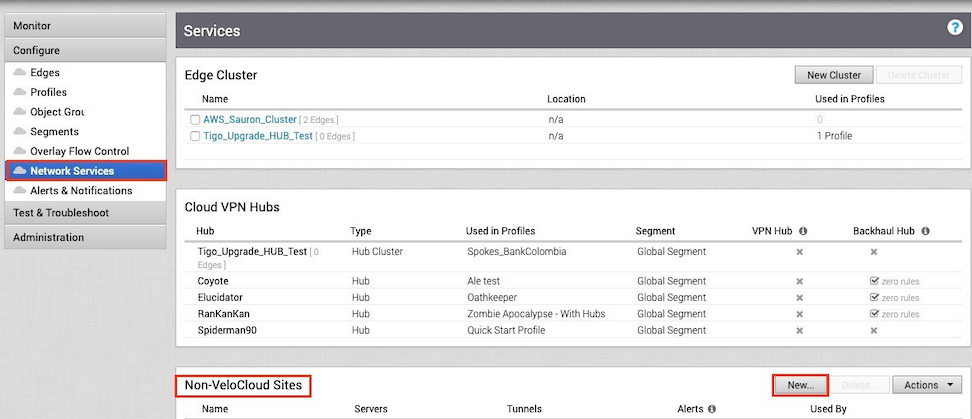Screen dimensions: 972x419
Task: Click the cloud icon beside Overlay Flow Control
Action: 21,151
